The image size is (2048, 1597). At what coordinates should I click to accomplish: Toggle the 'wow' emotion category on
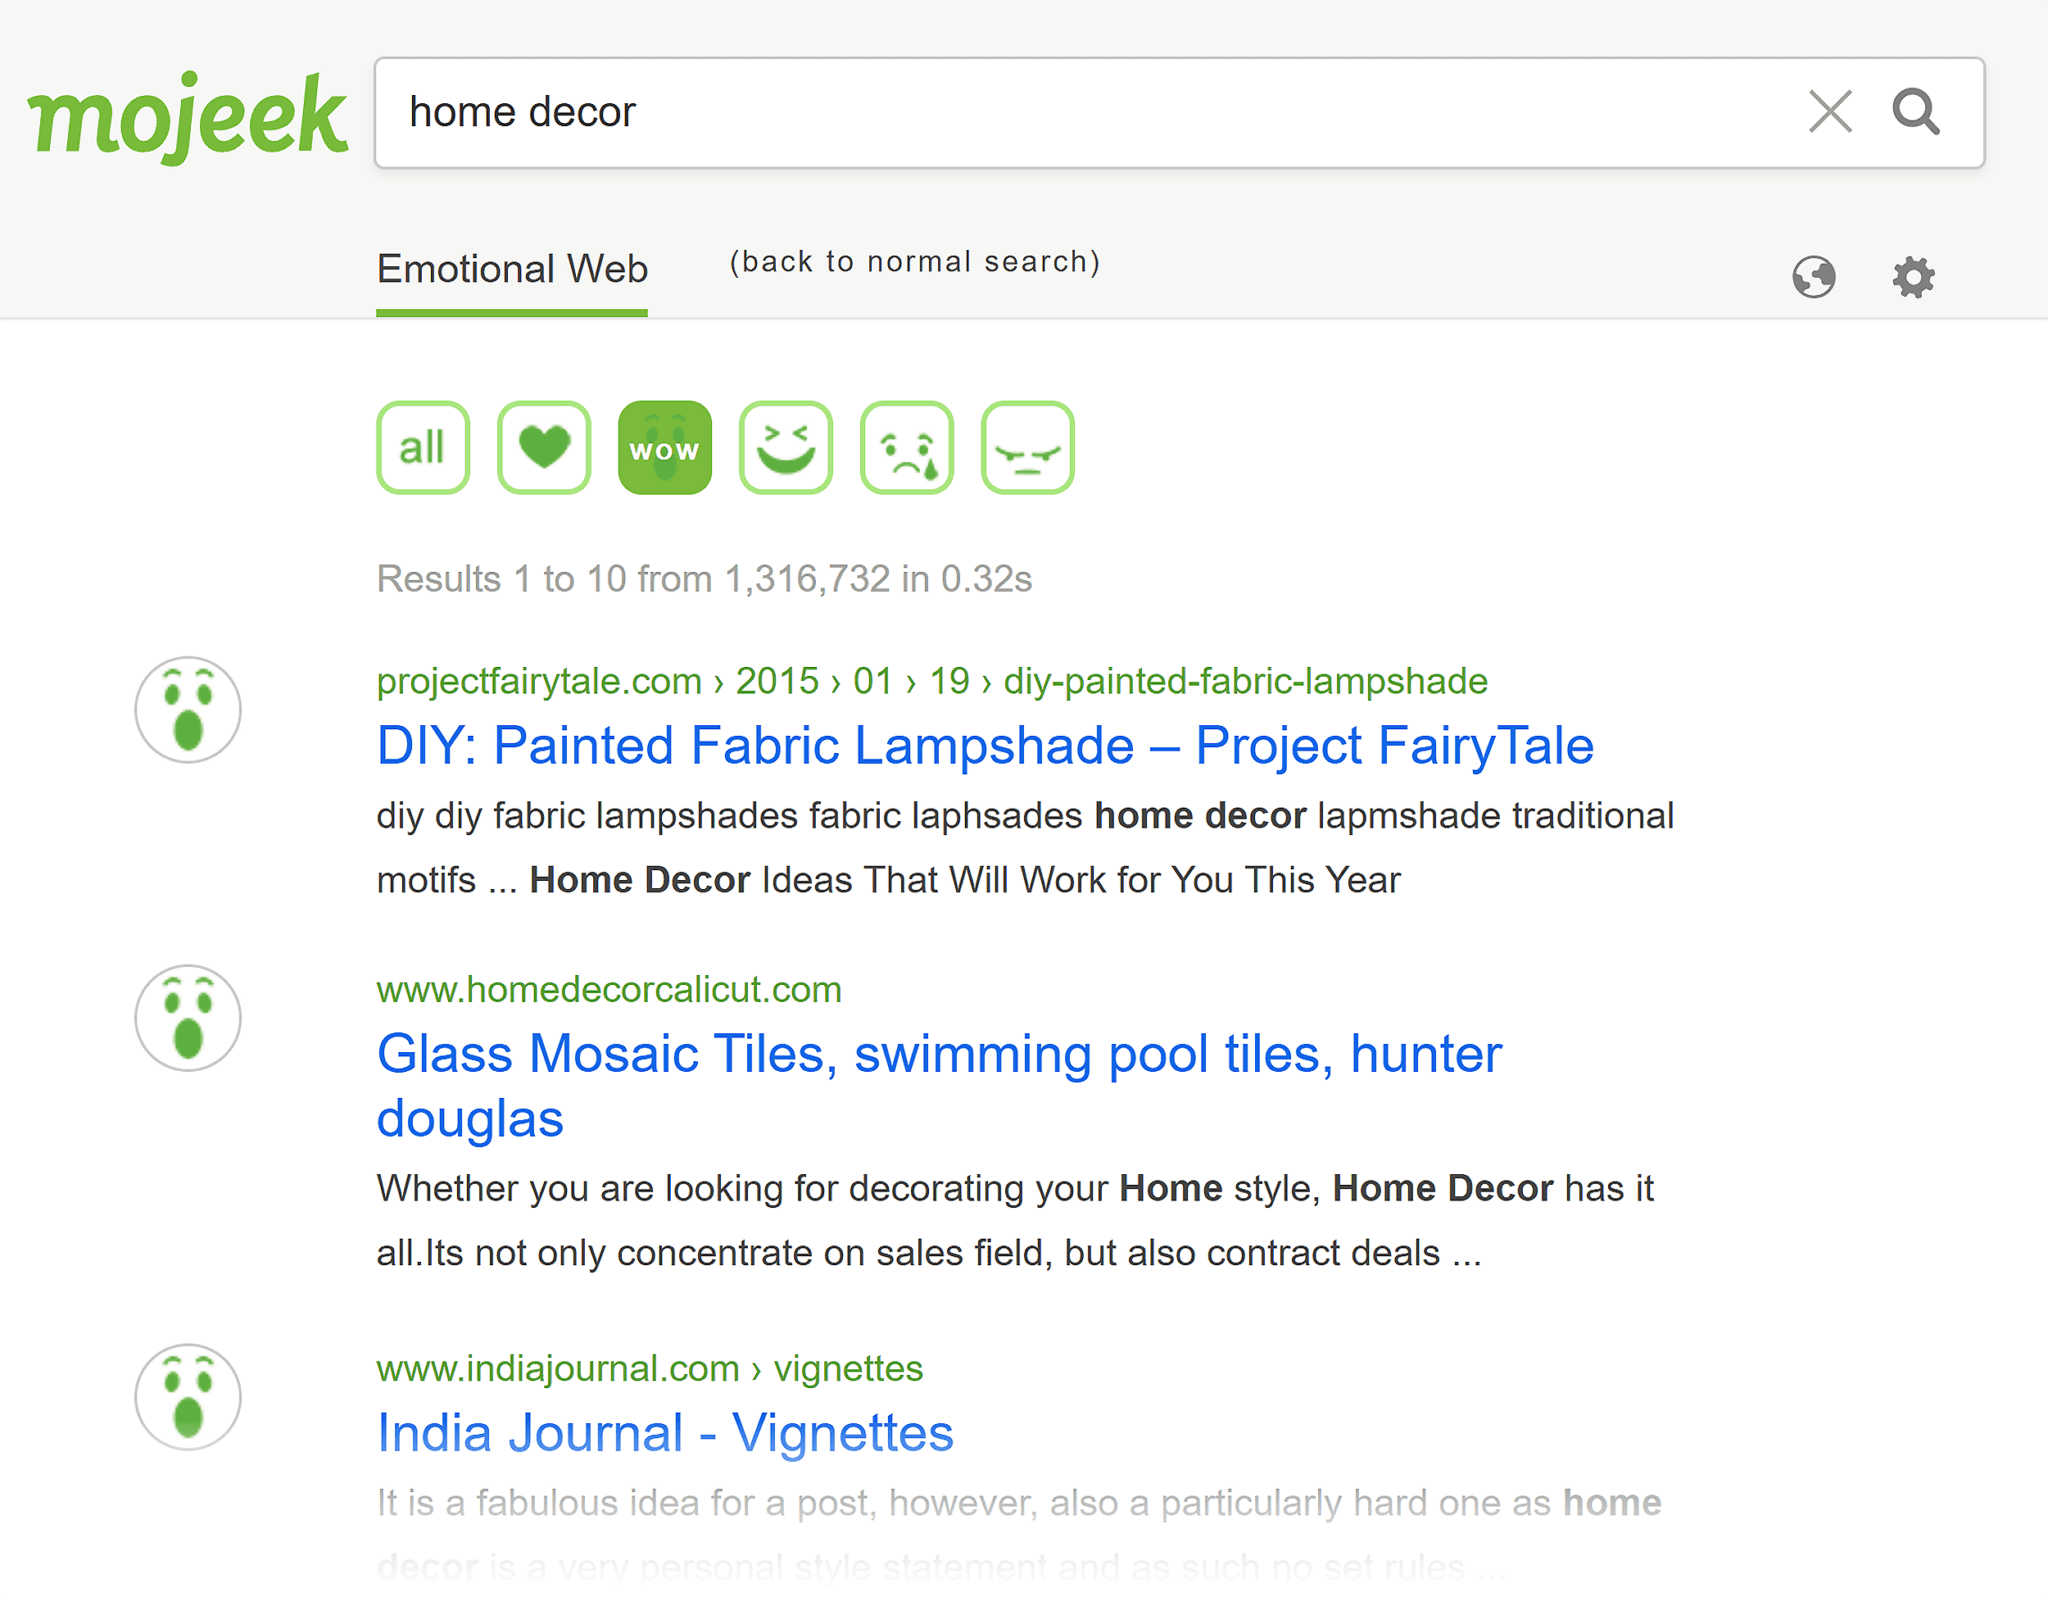(662, 449)
